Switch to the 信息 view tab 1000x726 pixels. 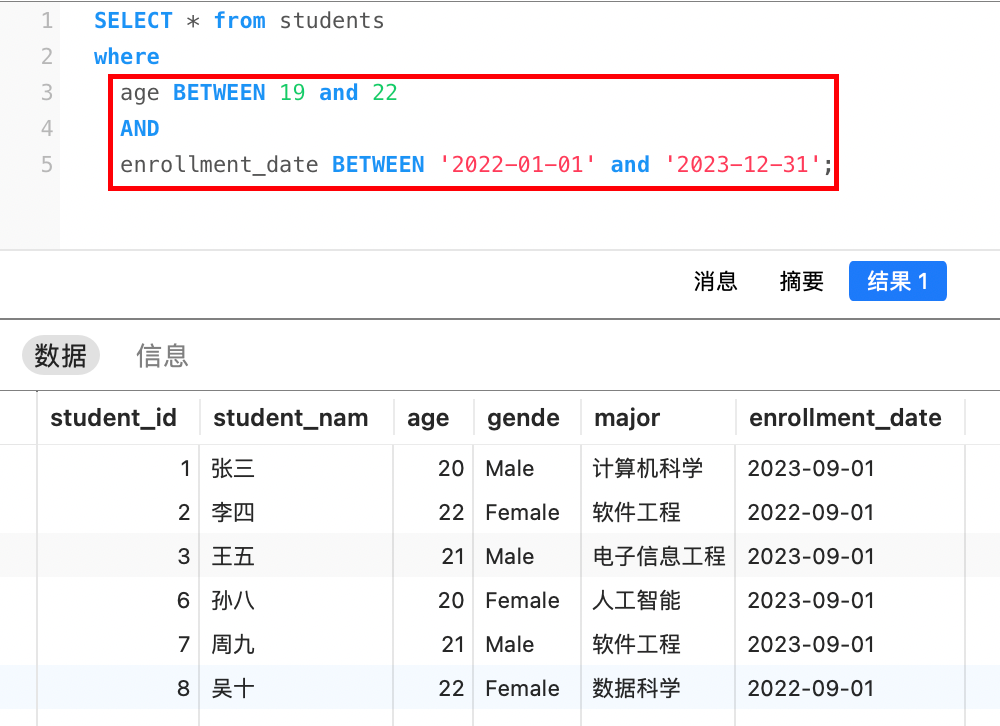[162, 355]
